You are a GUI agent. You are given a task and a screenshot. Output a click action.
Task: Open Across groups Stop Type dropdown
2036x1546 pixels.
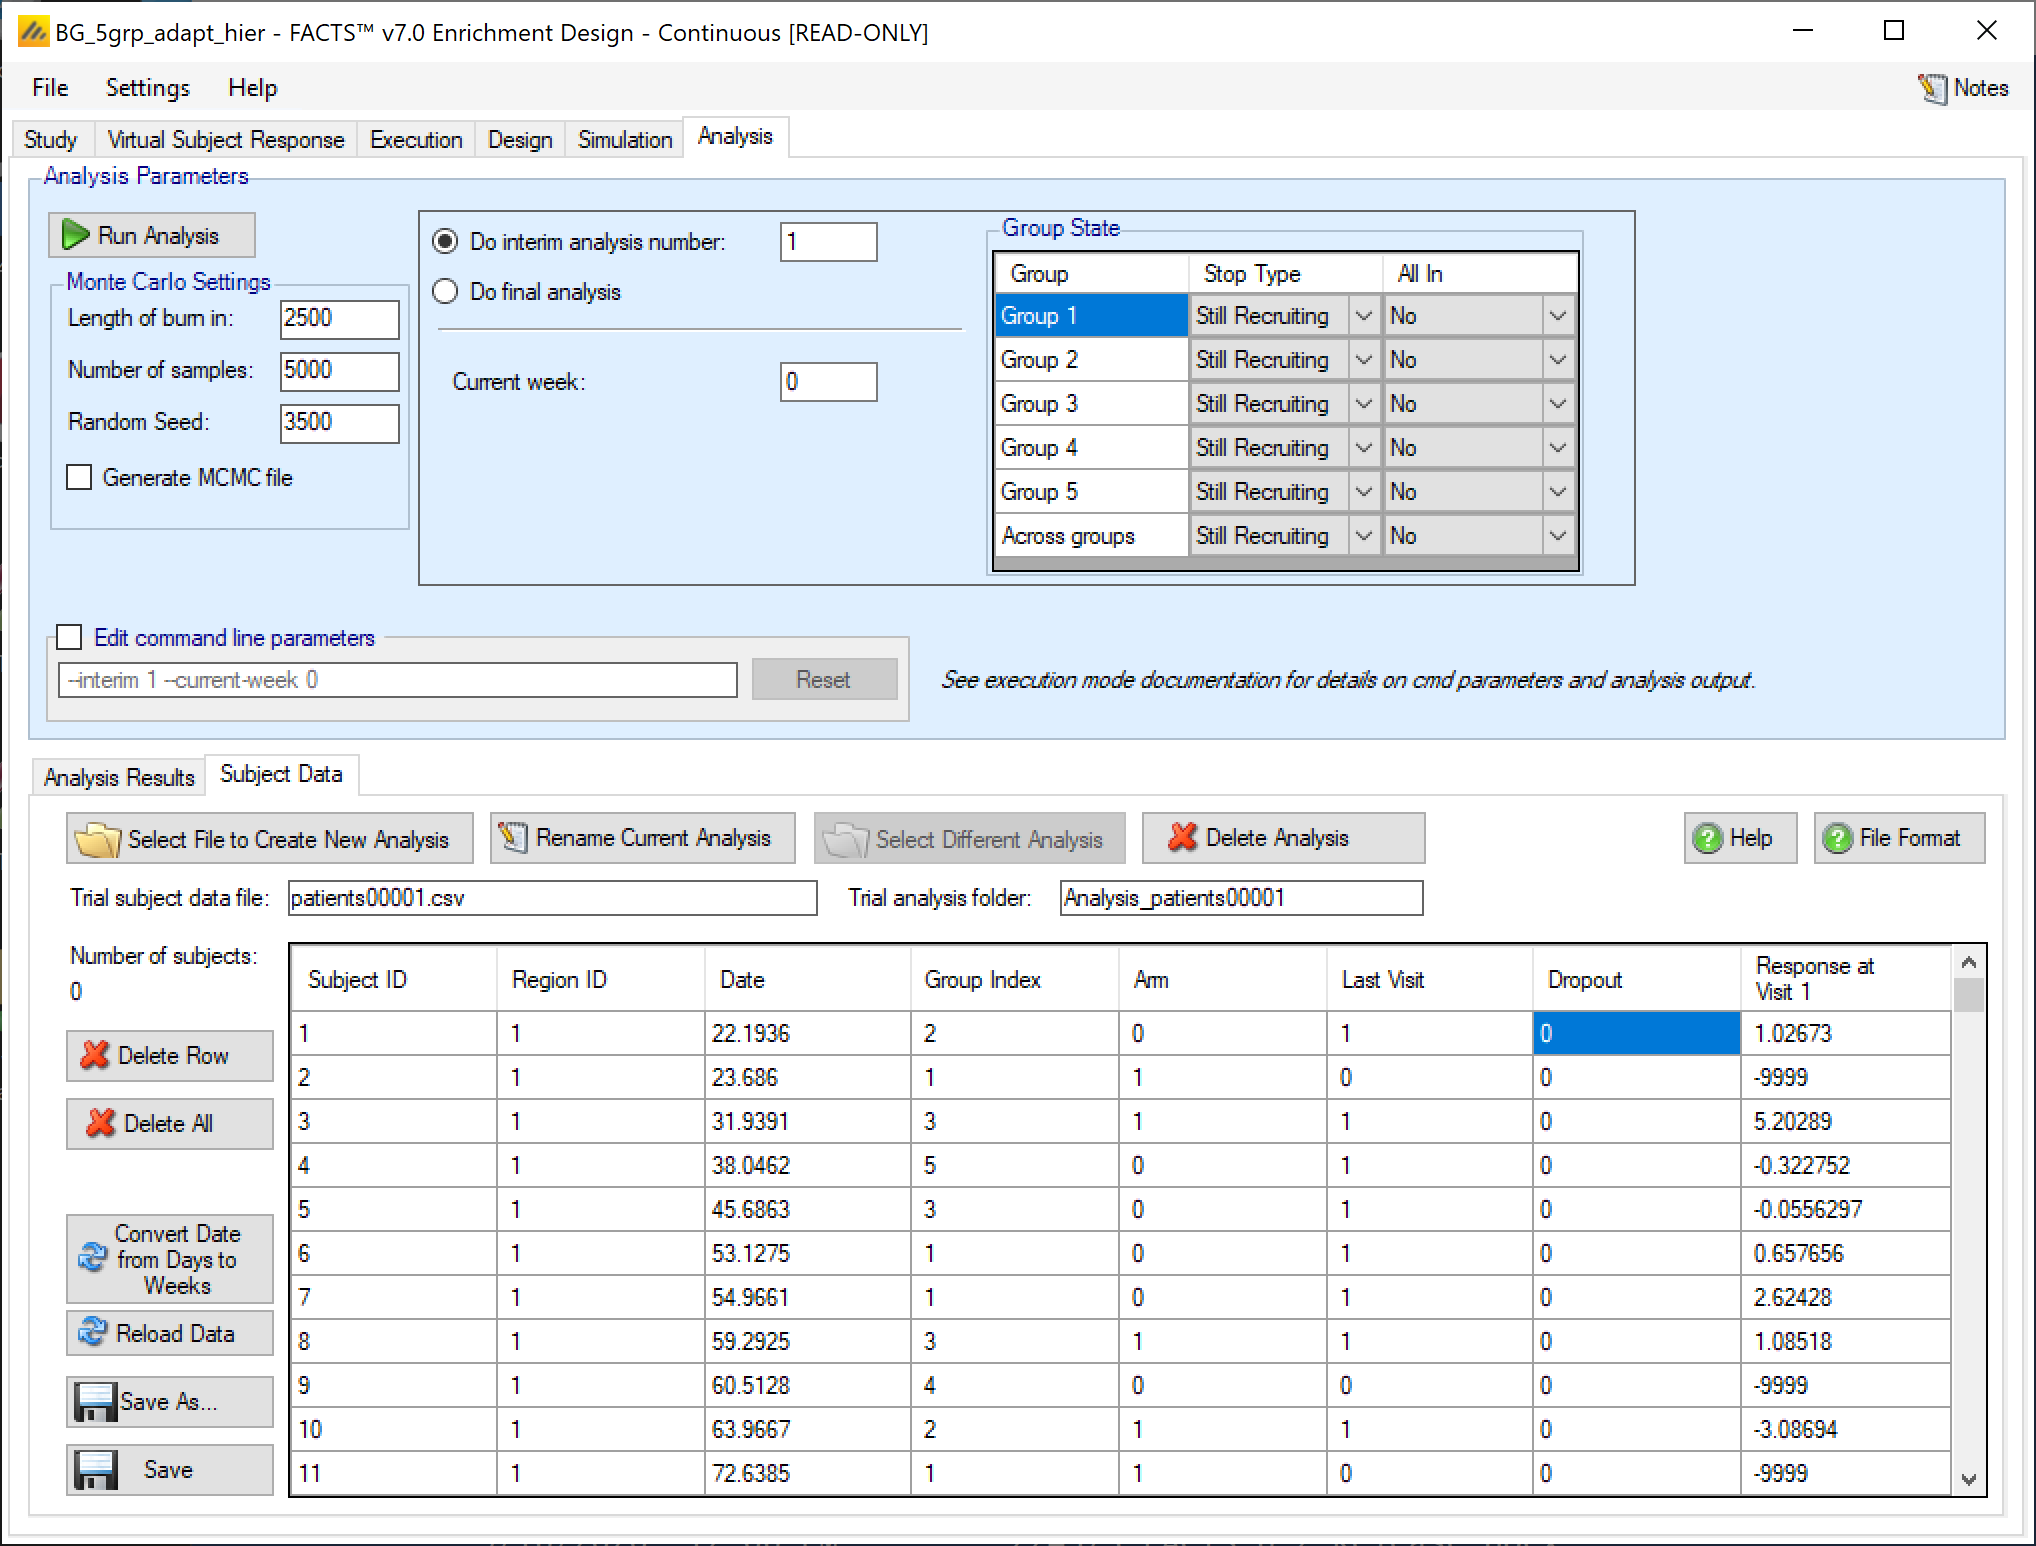1363,536
